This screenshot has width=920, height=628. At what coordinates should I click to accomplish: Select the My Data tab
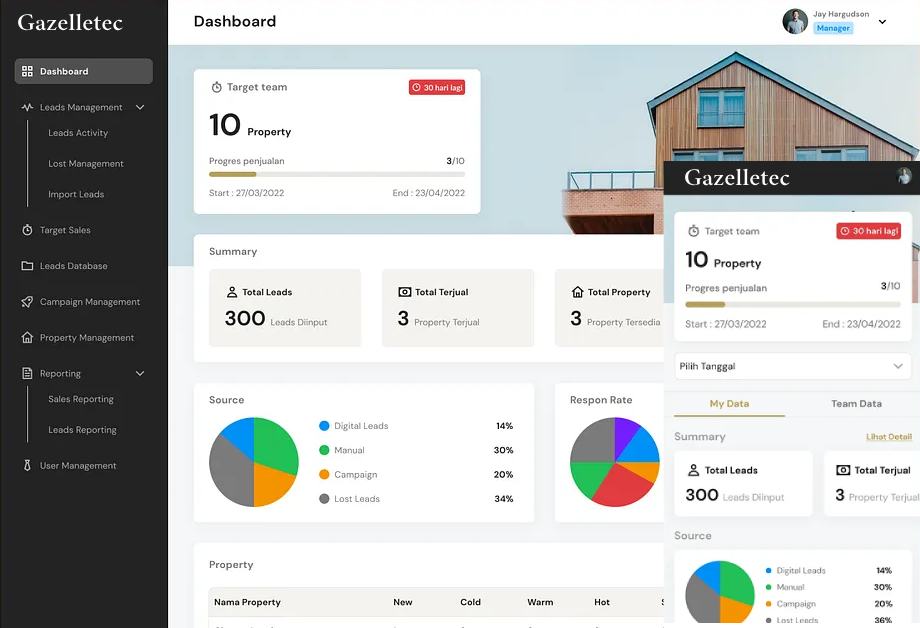(729, 404)
